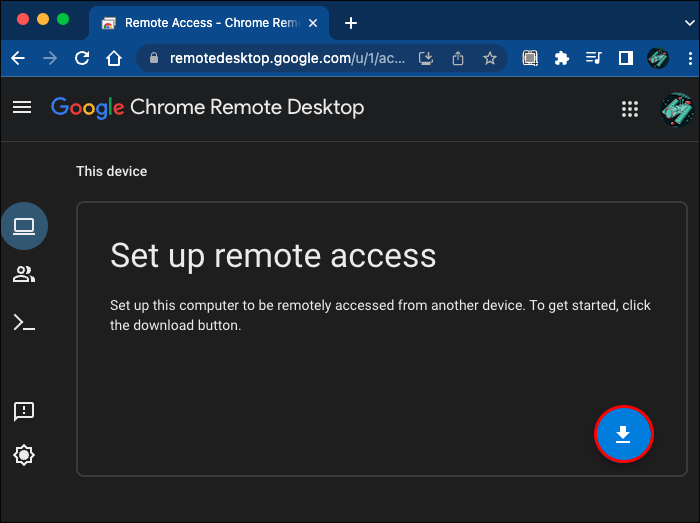Click the install app icon in address bar
This screenshot has width=700, height=523.
coord(427,58)
